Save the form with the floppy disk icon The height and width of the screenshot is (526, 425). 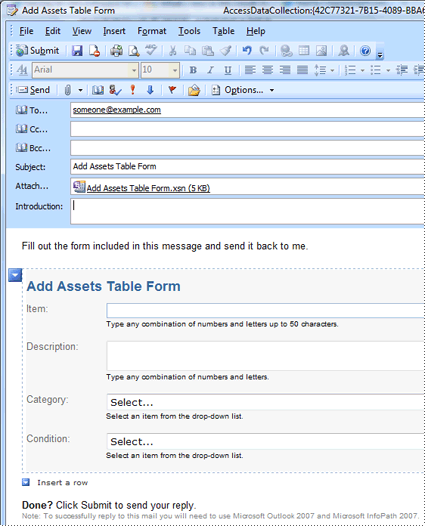pos(77,51)
